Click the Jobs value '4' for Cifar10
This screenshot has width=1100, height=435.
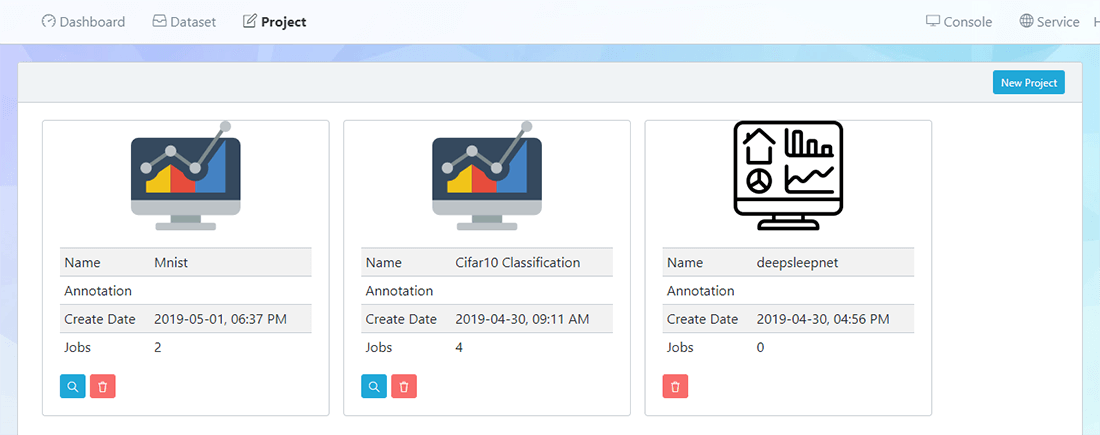click(x=459, y=347)
